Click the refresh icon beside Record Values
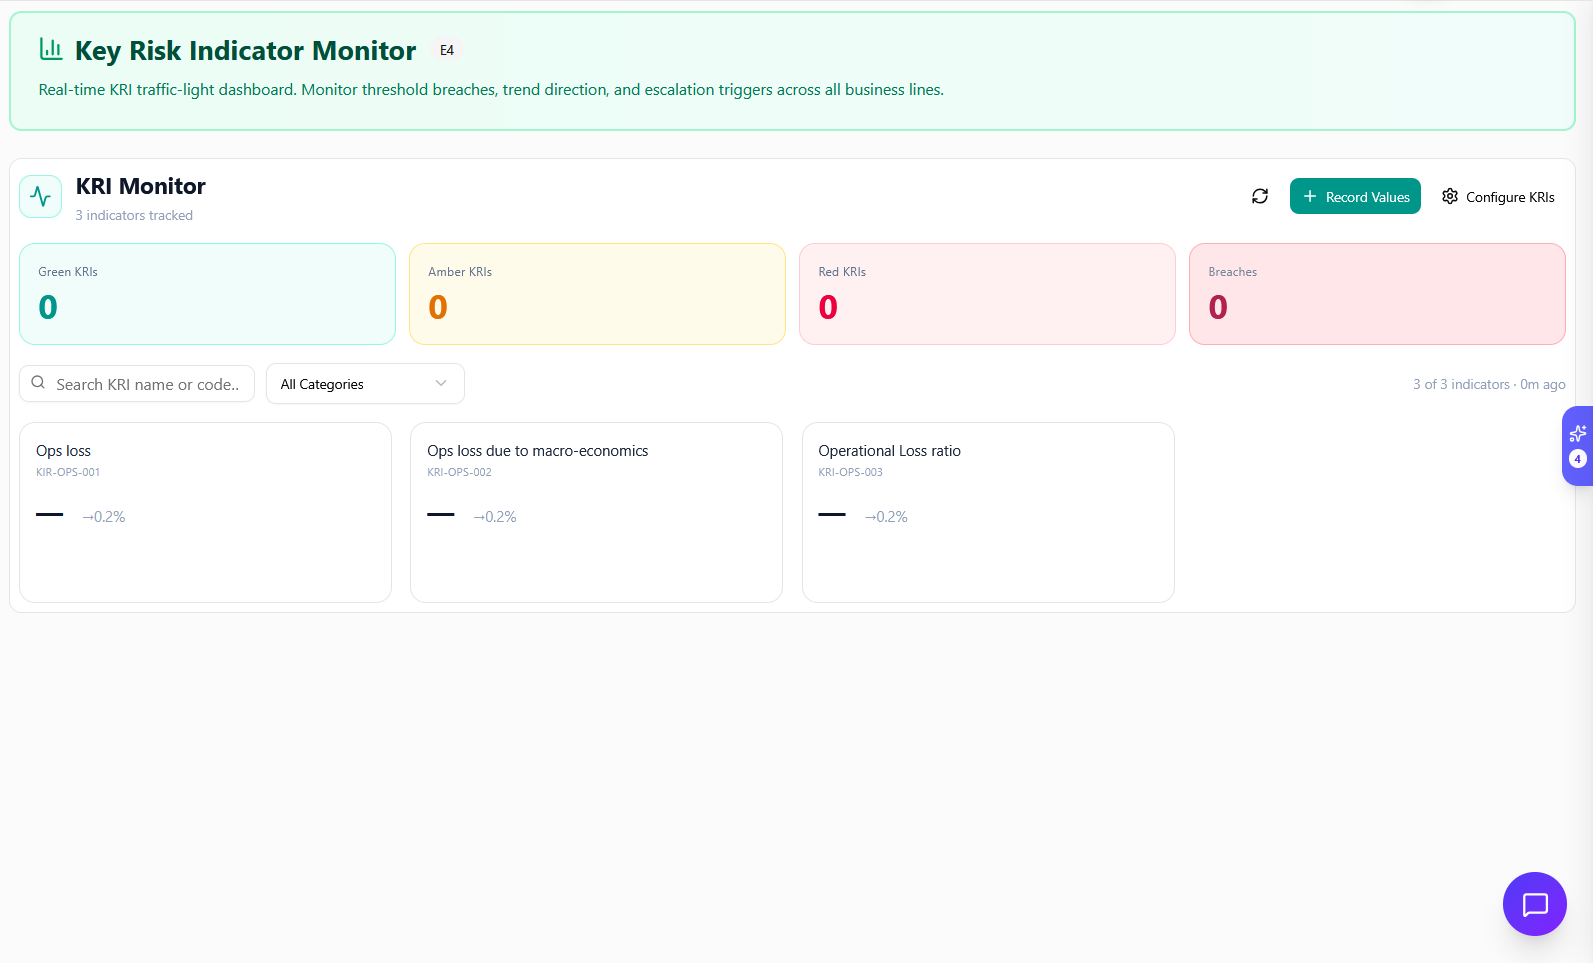1593x963 pixels. [x=1259, y=196]
